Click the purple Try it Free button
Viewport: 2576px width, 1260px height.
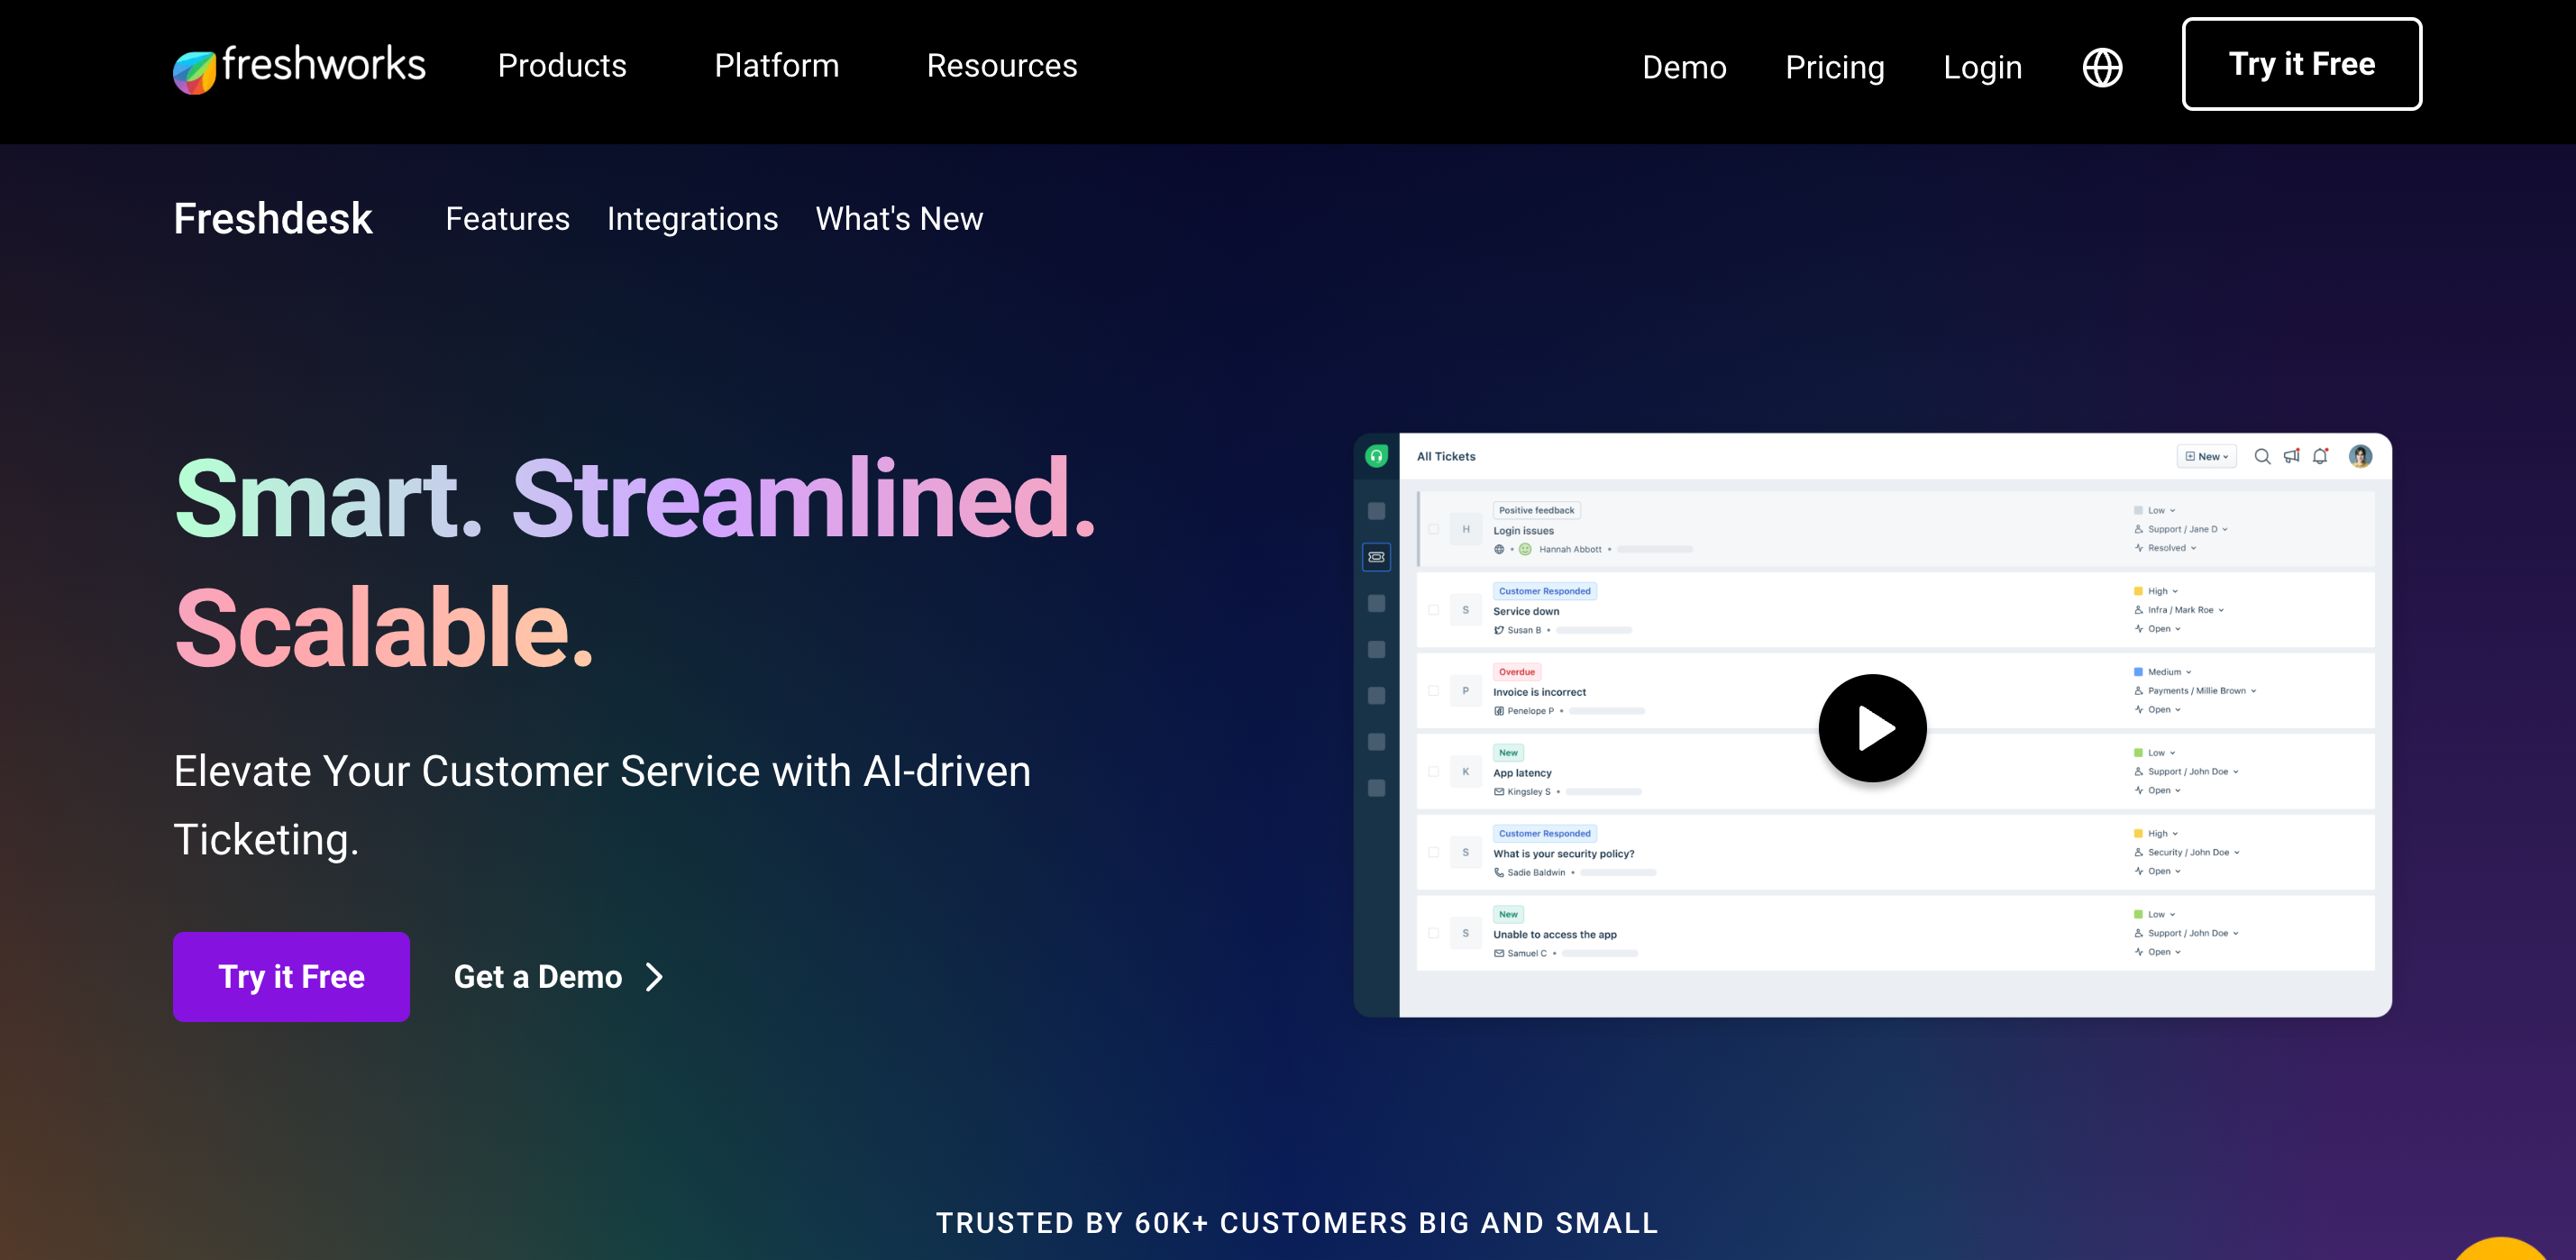point(291,976)
